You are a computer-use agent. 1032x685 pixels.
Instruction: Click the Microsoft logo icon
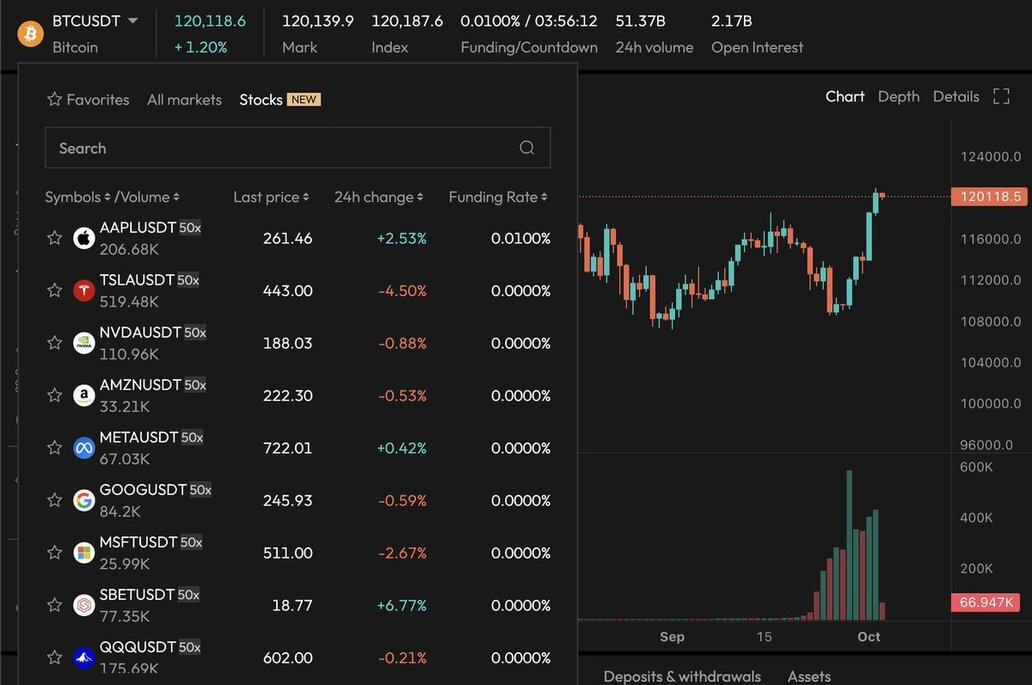[x=84, y=553]
